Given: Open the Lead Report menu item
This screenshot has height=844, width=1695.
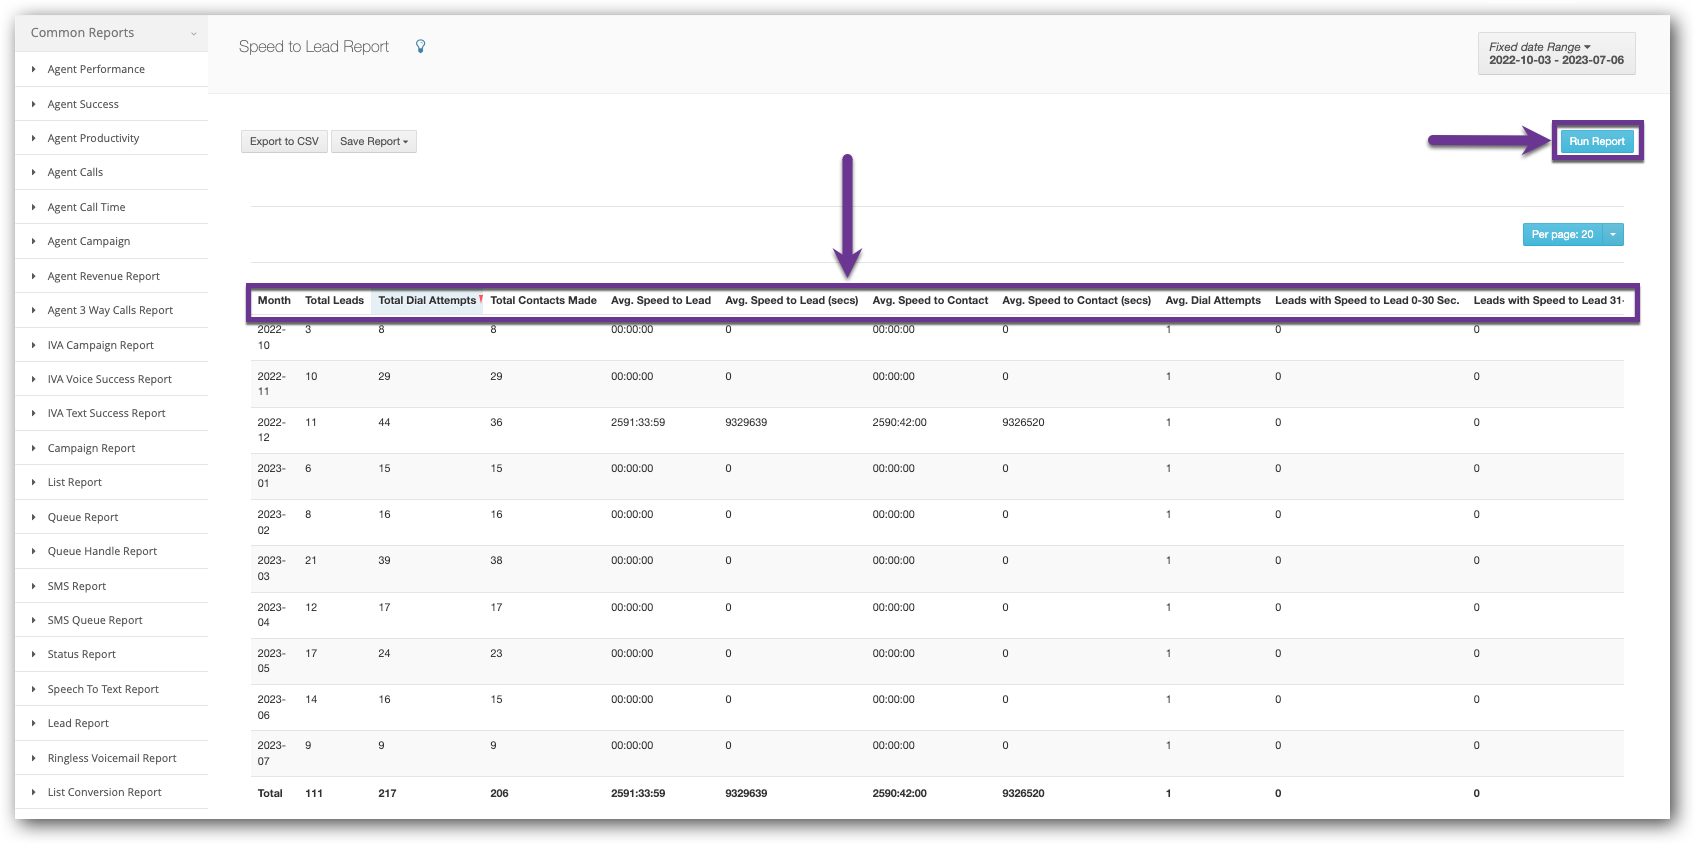Looking at the screenshot, I should 78,724.
